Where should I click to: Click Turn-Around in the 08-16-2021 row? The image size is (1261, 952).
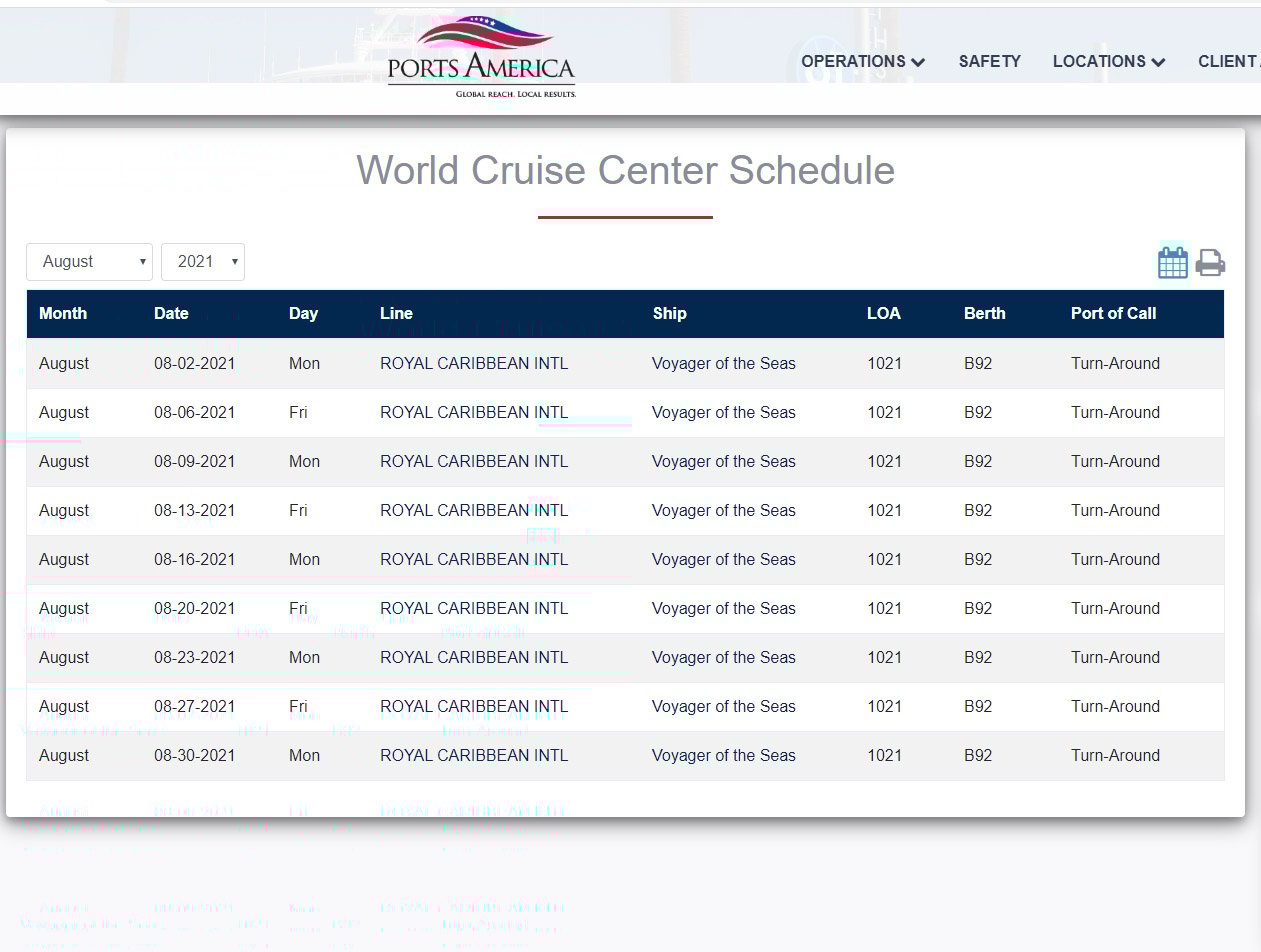1115,559
